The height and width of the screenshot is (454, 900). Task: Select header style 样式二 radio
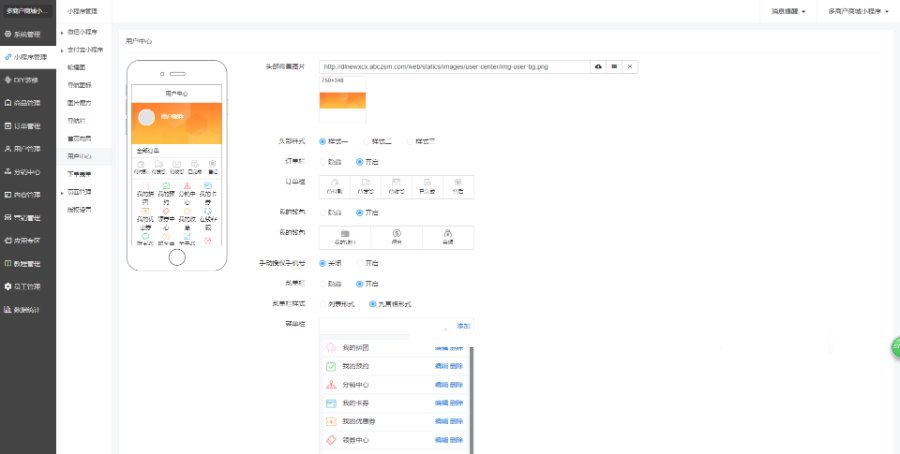coord(367,141)
